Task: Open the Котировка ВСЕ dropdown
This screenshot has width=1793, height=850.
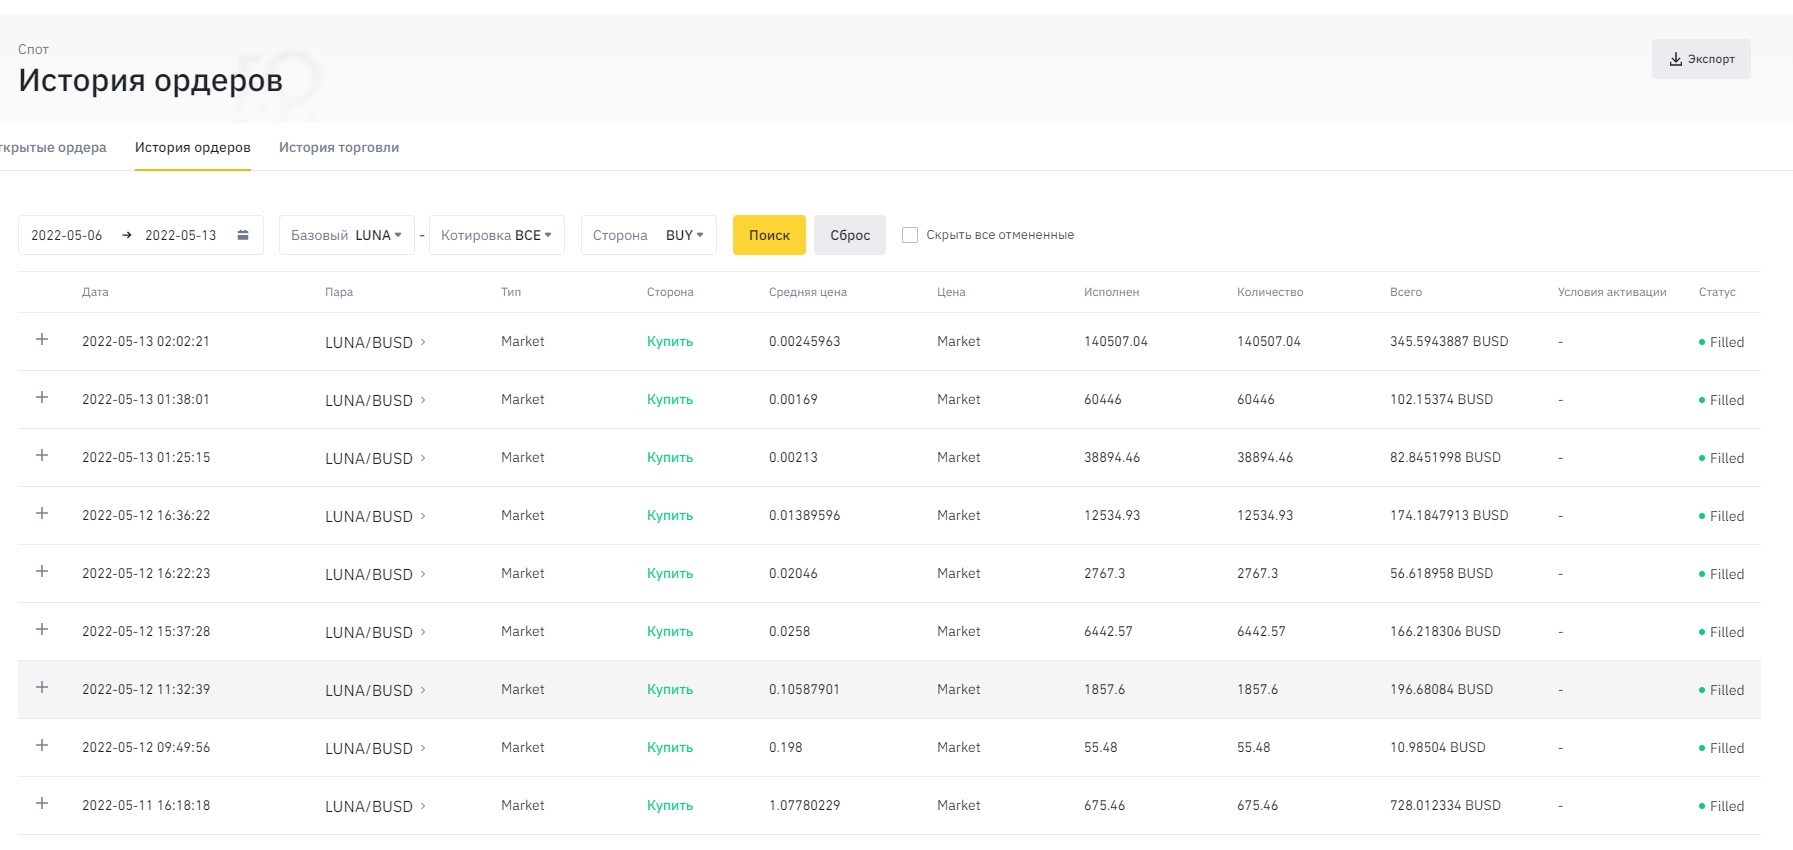Action: click(497, 235)
